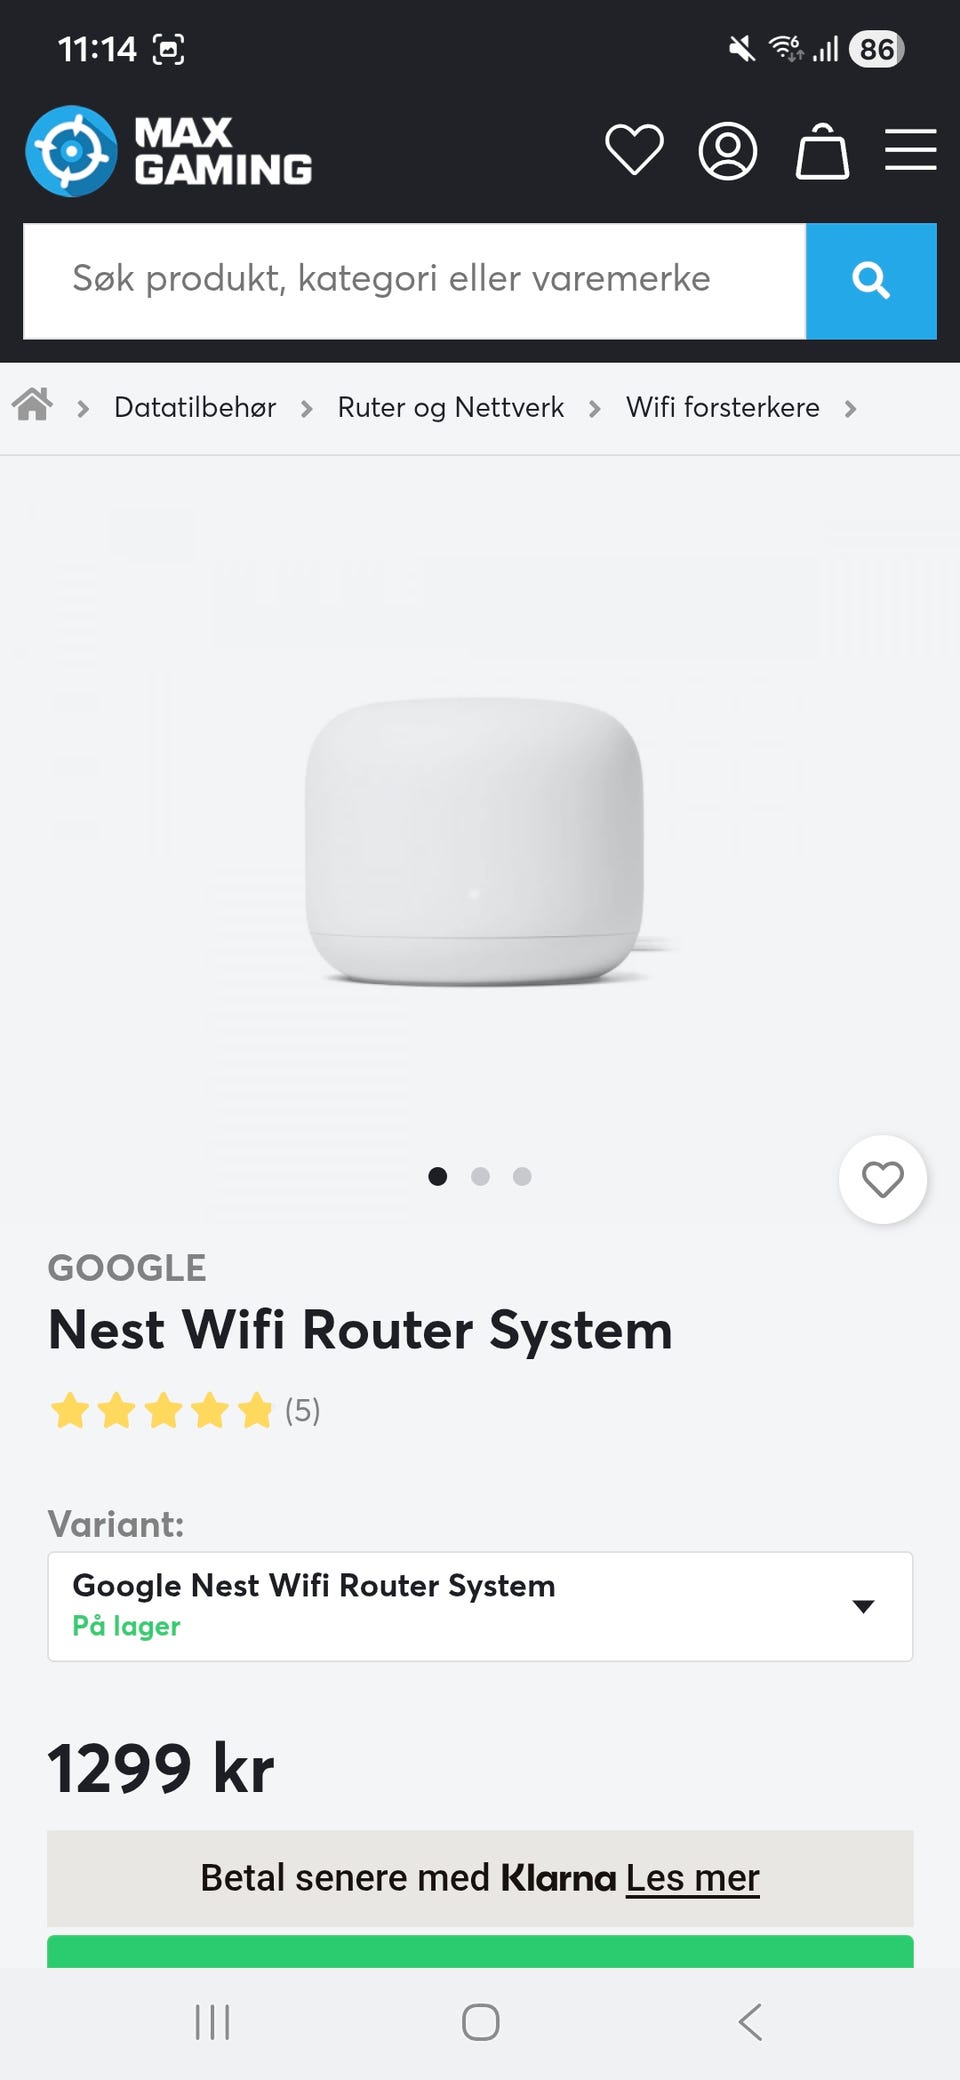Open the shopping bag cart
The height and width of the screenshot is (2080, 960).
click(x=822, y=151)
